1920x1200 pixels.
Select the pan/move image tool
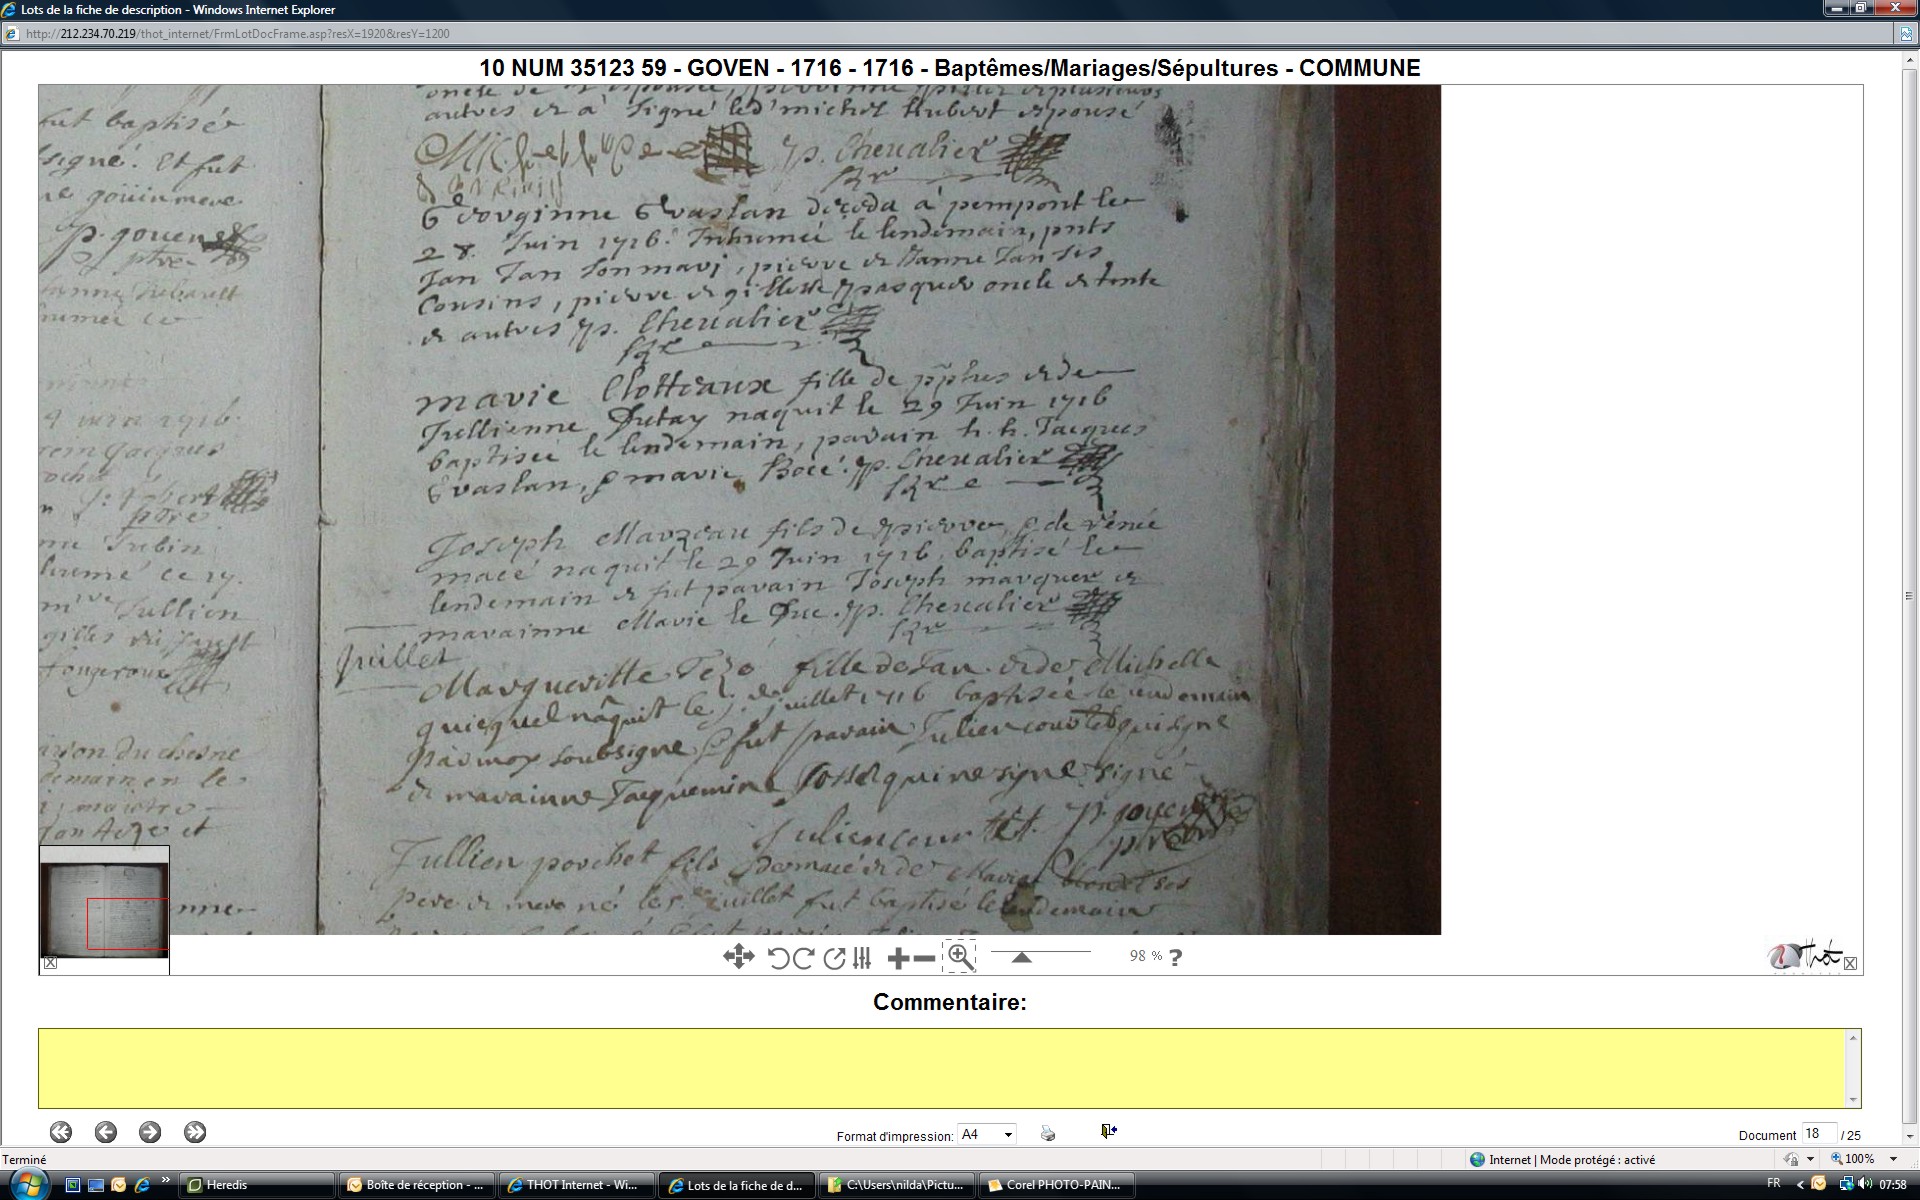738,957
